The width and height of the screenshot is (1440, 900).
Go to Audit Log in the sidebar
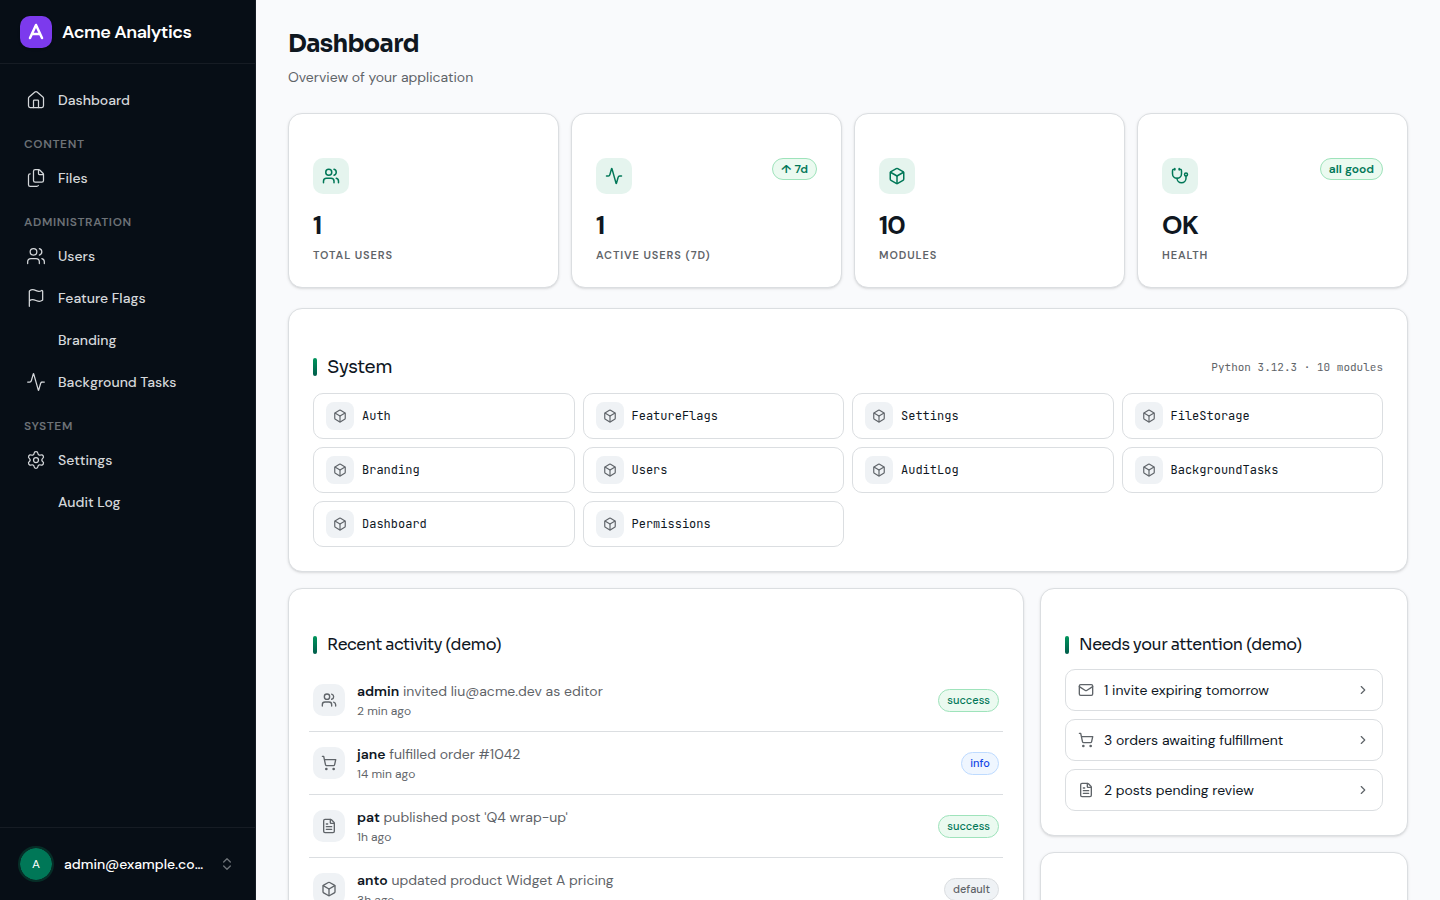point(128,502)
